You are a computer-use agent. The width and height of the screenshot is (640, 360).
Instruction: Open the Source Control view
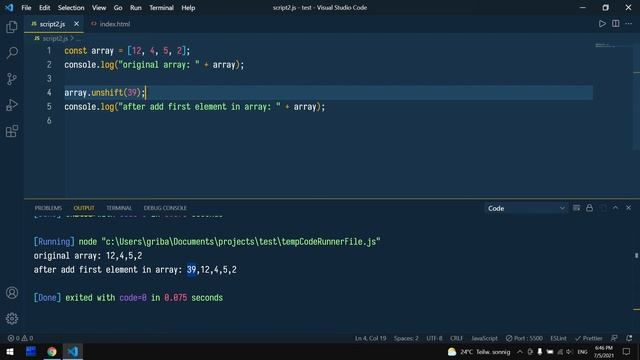point(12,79)
